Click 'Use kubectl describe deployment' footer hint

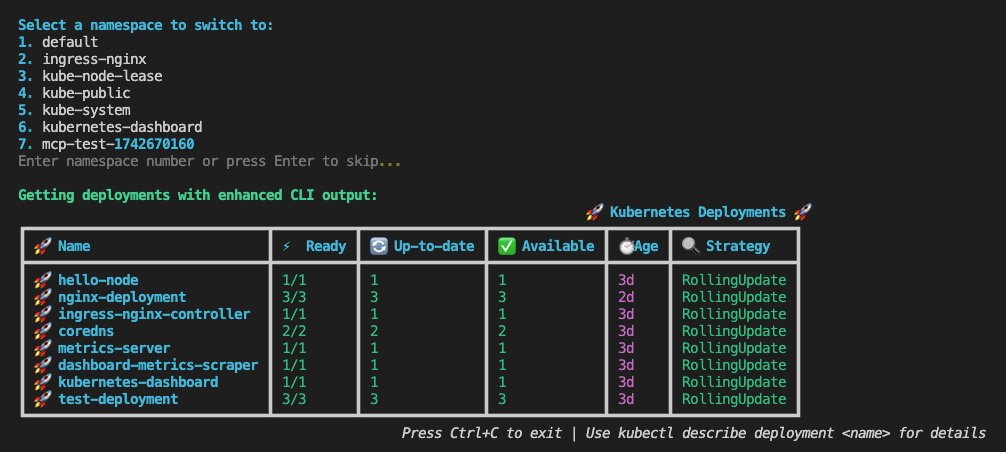785,433
